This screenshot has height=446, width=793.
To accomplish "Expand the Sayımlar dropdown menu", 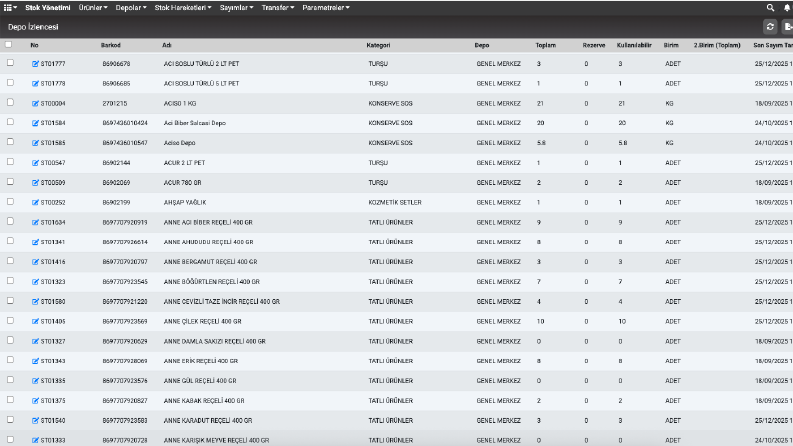I will (237, 8).
